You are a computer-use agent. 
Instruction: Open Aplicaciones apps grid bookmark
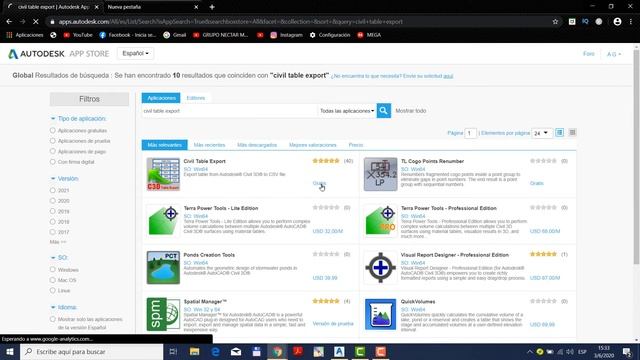(25, 35)
